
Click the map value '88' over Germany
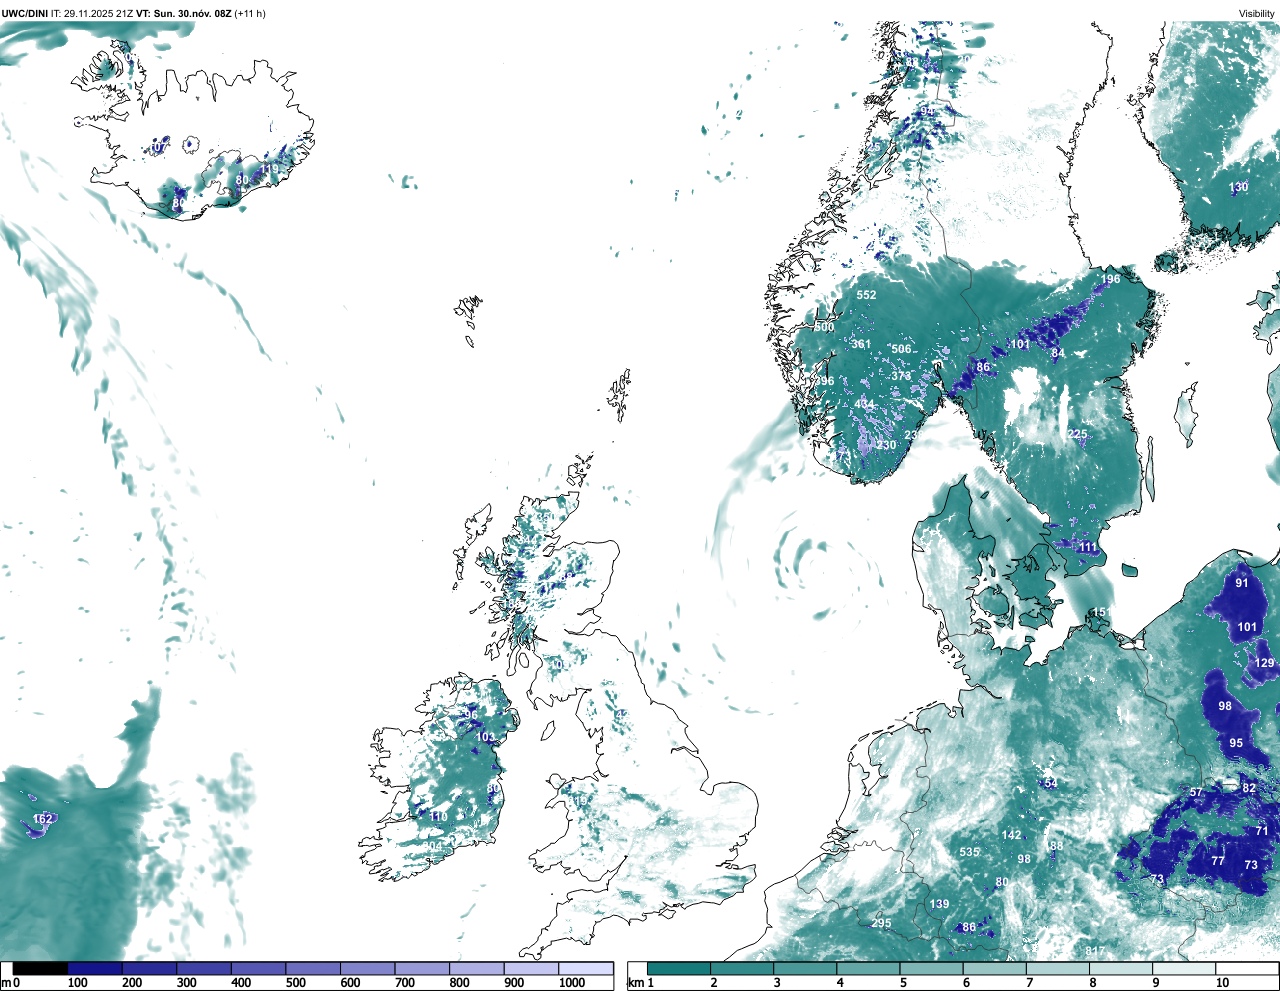click(1057, 847)
